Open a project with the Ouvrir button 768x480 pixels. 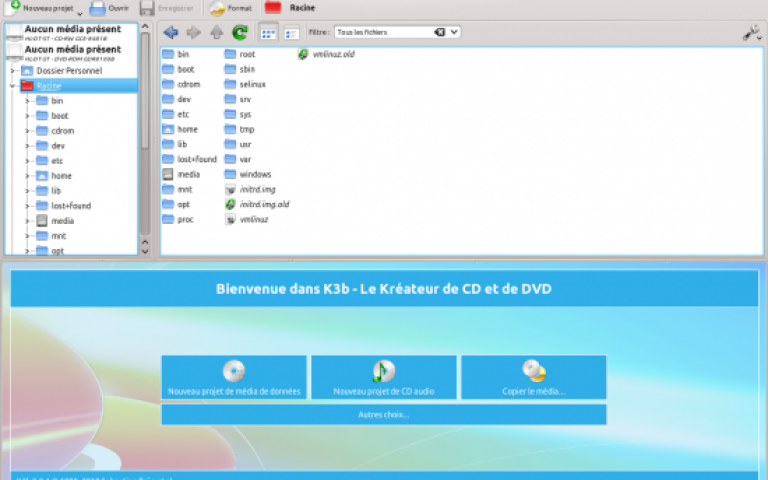point(98,8)
